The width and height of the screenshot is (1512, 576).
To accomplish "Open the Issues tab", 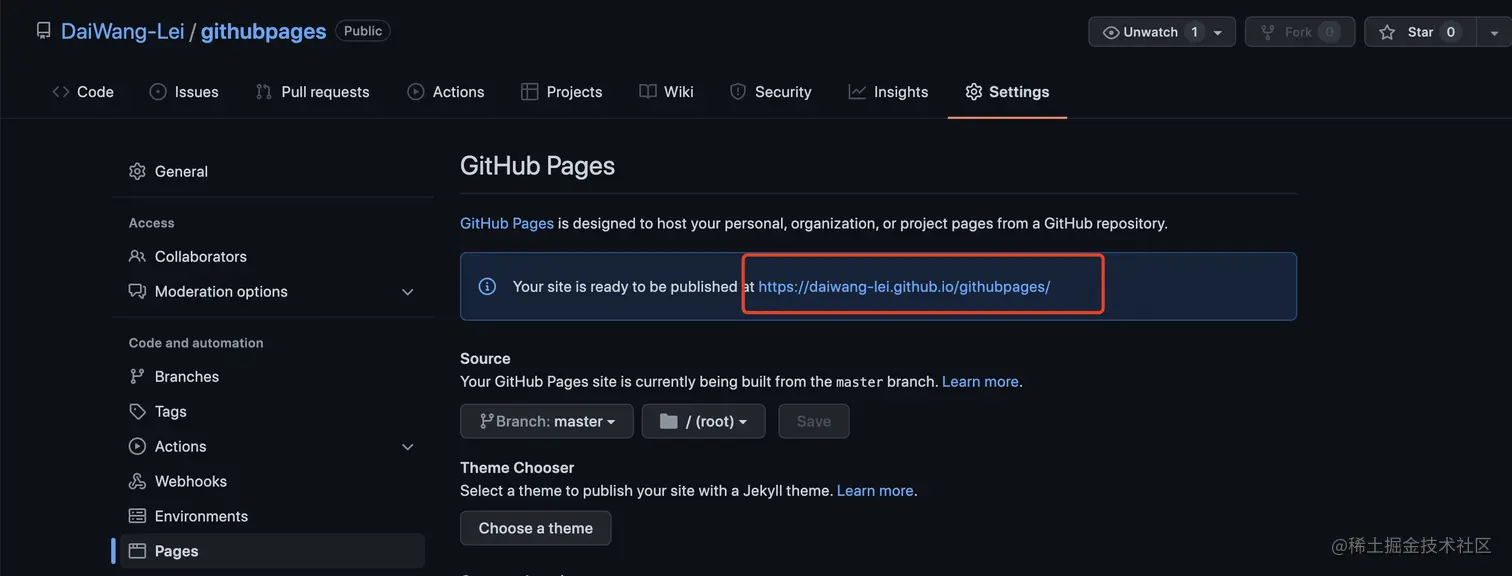I will tap(184, 92).
